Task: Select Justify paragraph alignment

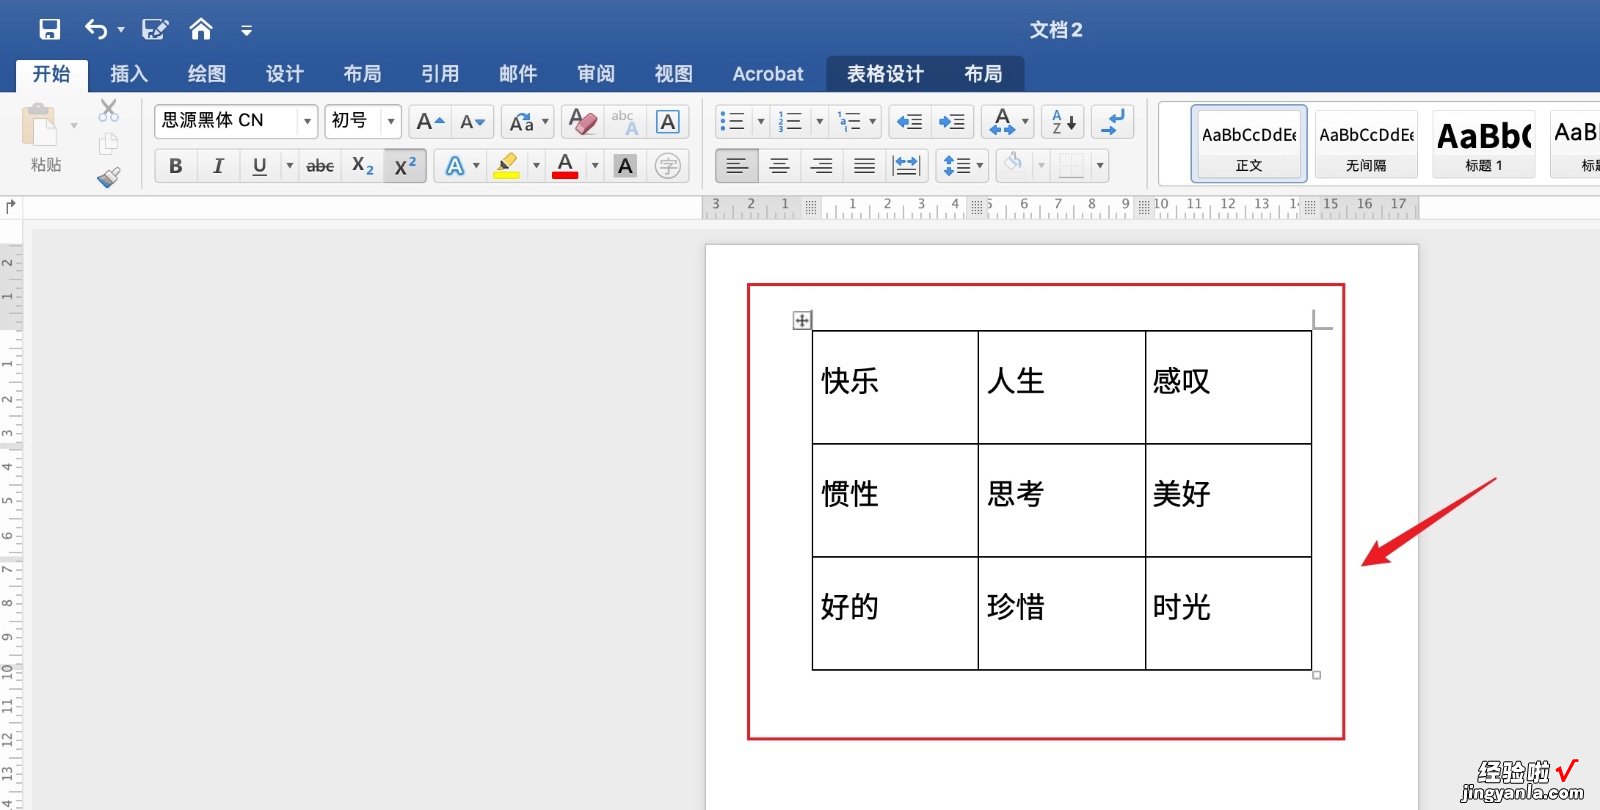Action: tap(864, 166)
